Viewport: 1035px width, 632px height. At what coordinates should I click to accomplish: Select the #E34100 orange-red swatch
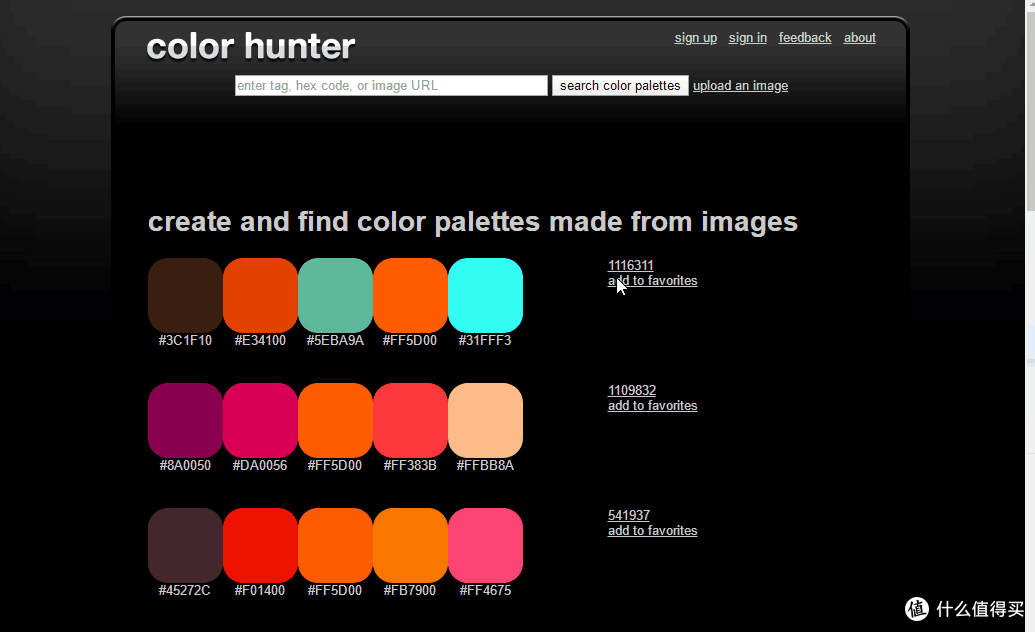click(260, 295)
